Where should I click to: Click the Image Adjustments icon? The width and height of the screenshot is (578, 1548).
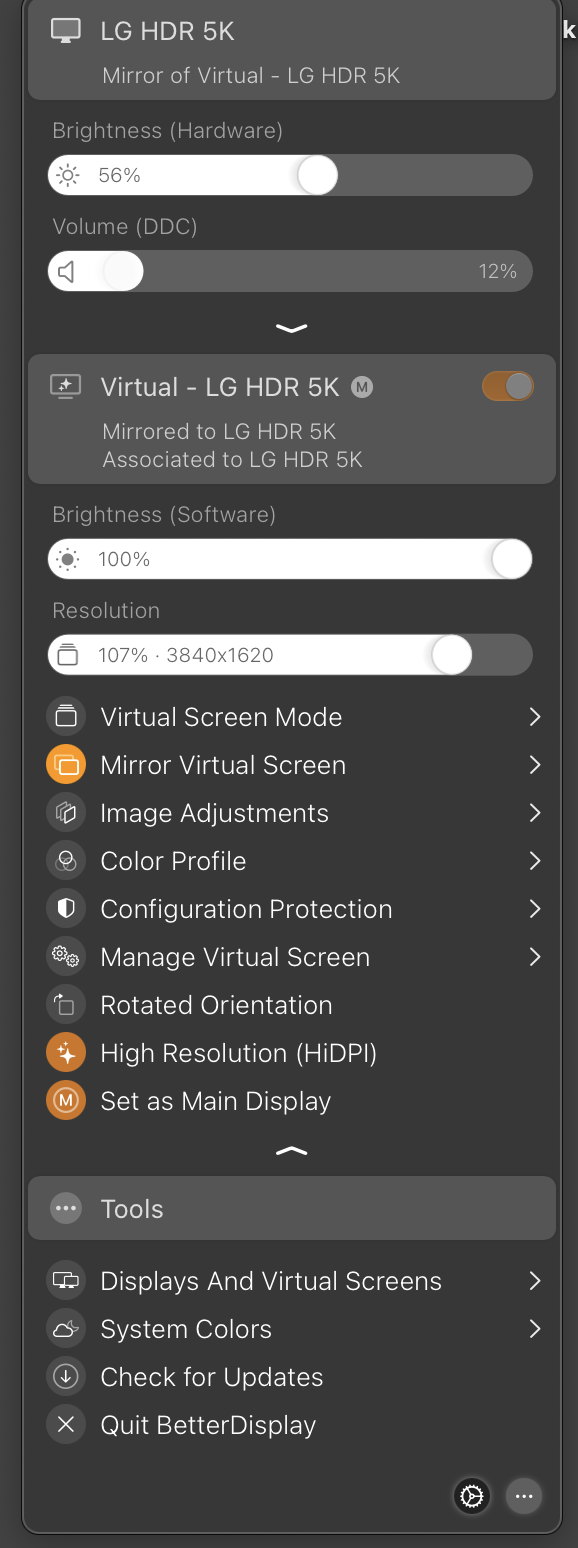pyautogui.click(x=66, y=813)
